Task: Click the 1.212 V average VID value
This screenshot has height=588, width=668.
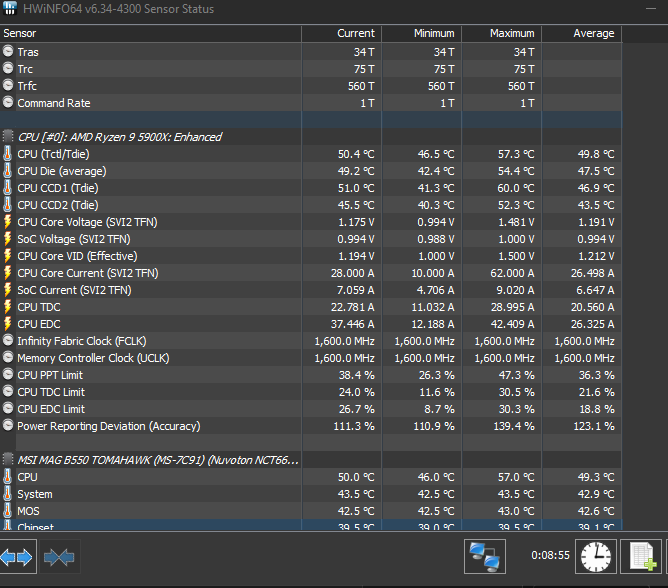Action: (596, 256)
